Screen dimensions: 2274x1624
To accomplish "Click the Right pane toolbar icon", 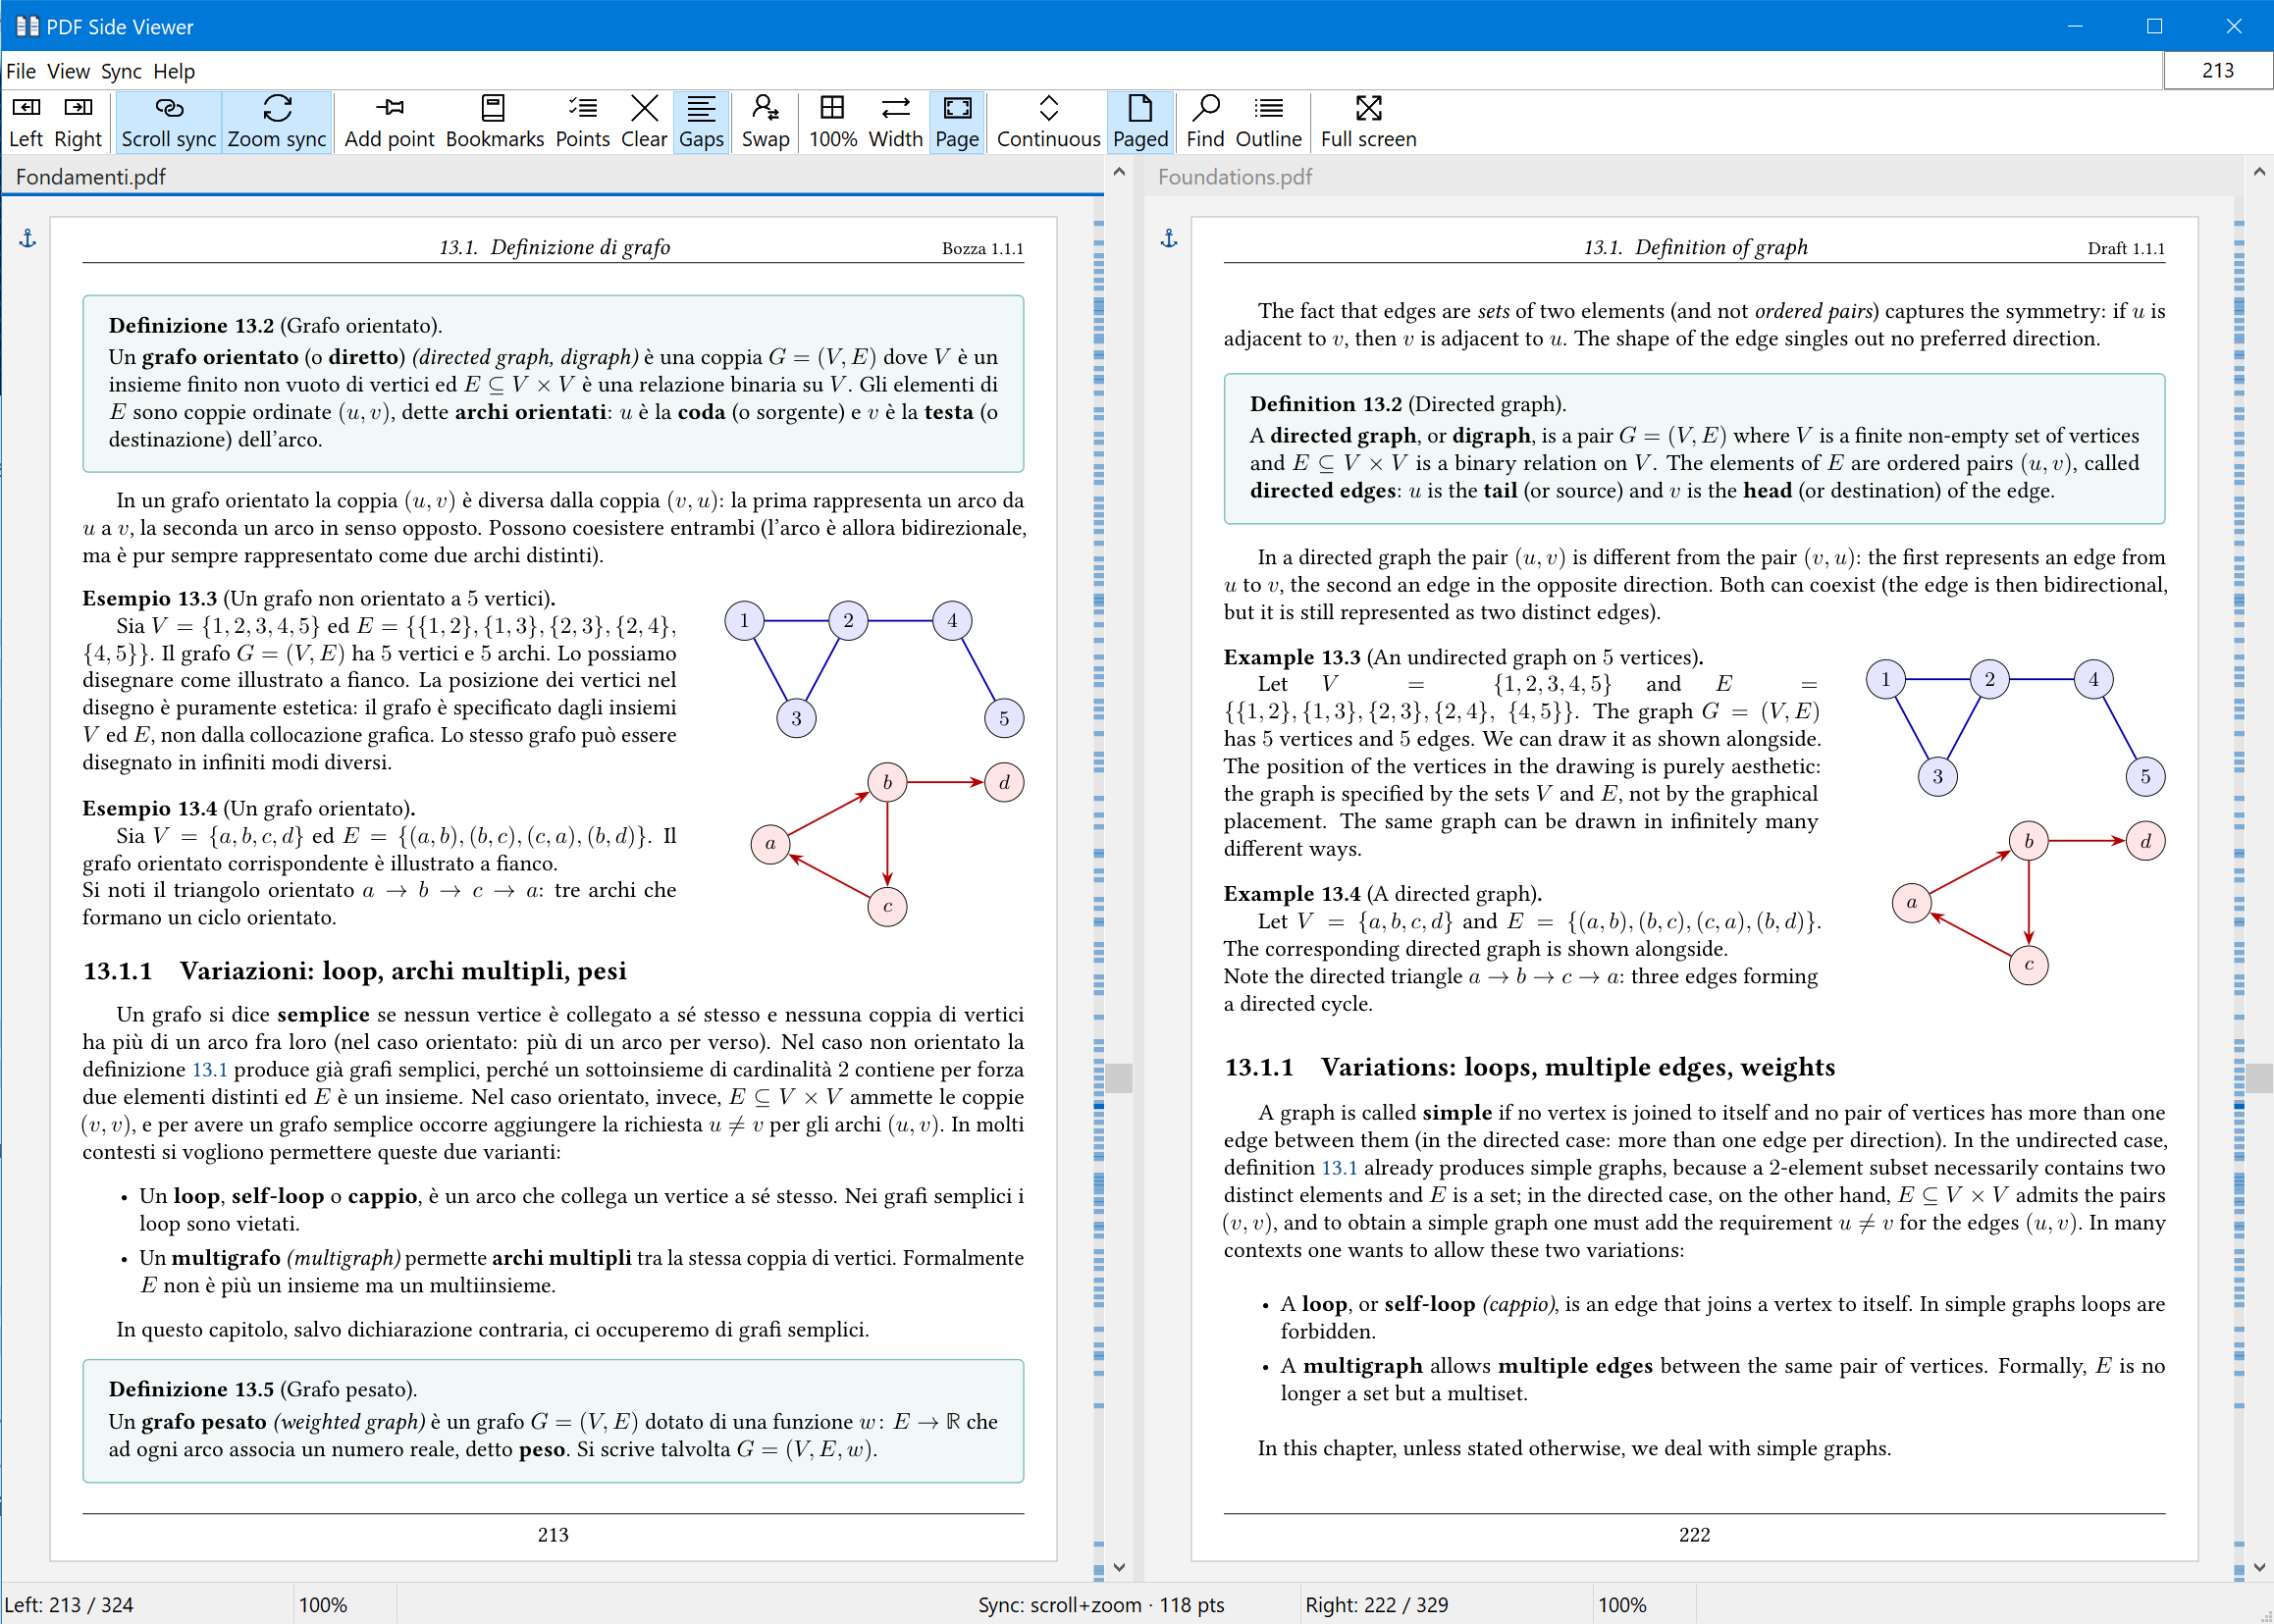I will [78, 122].
